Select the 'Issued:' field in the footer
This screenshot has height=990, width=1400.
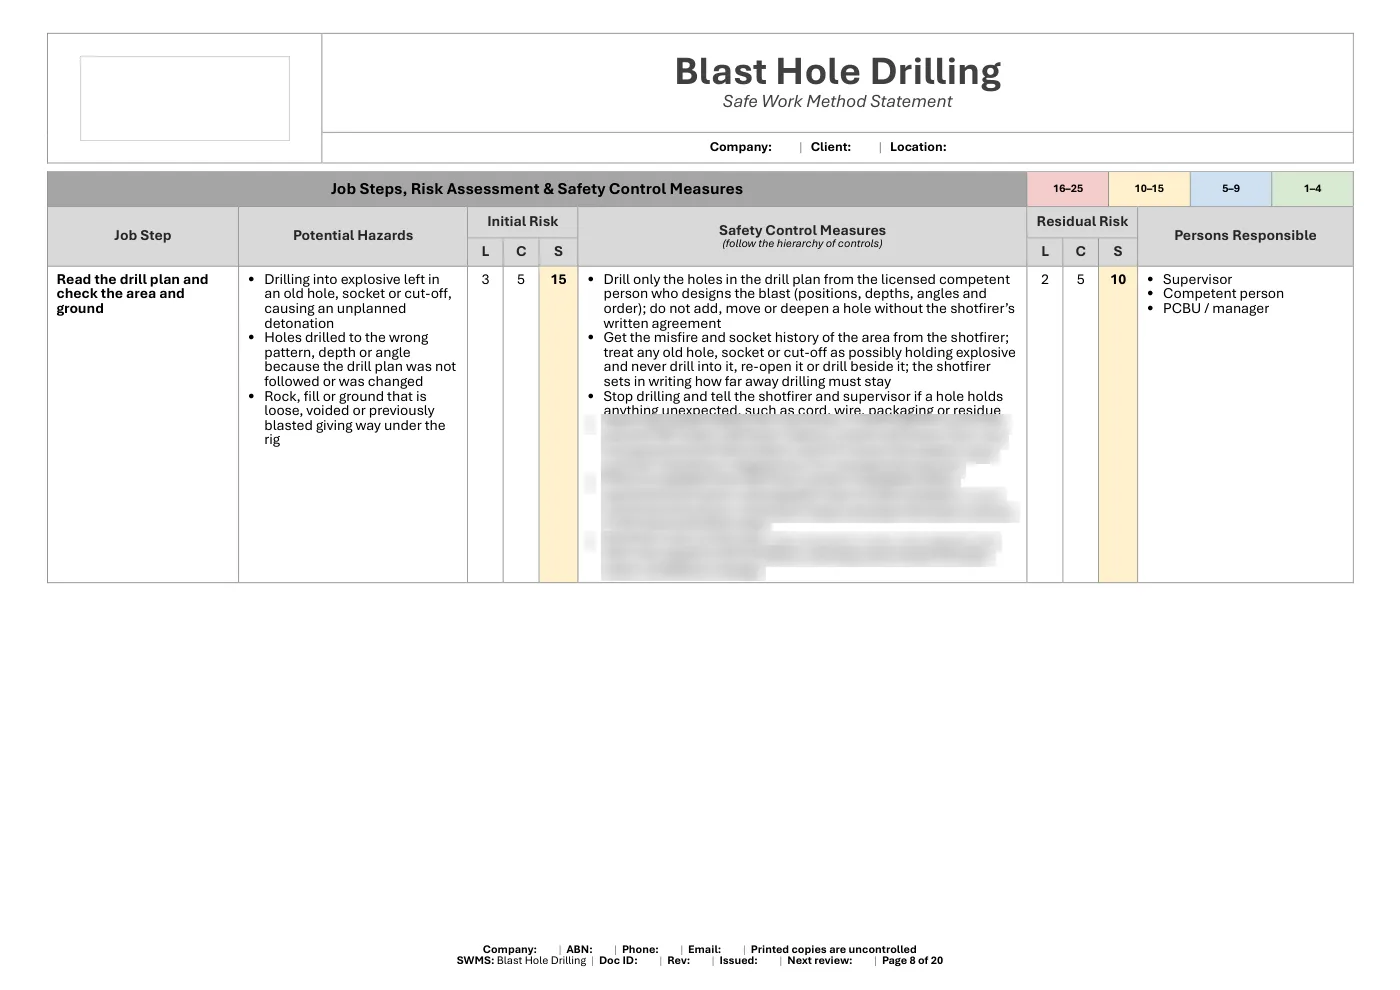click(738, 961)
